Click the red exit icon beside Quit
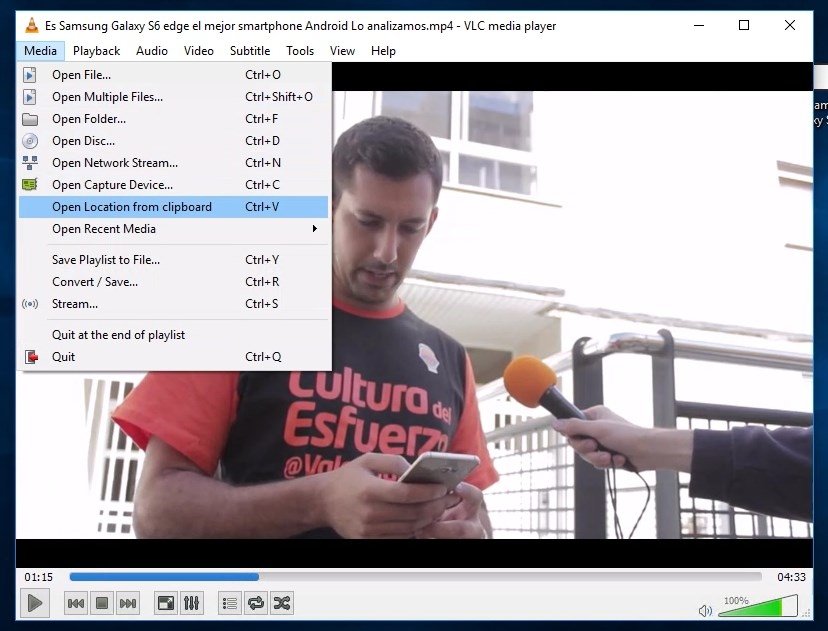Screen dimensions: 828x631 pos(31,357)
